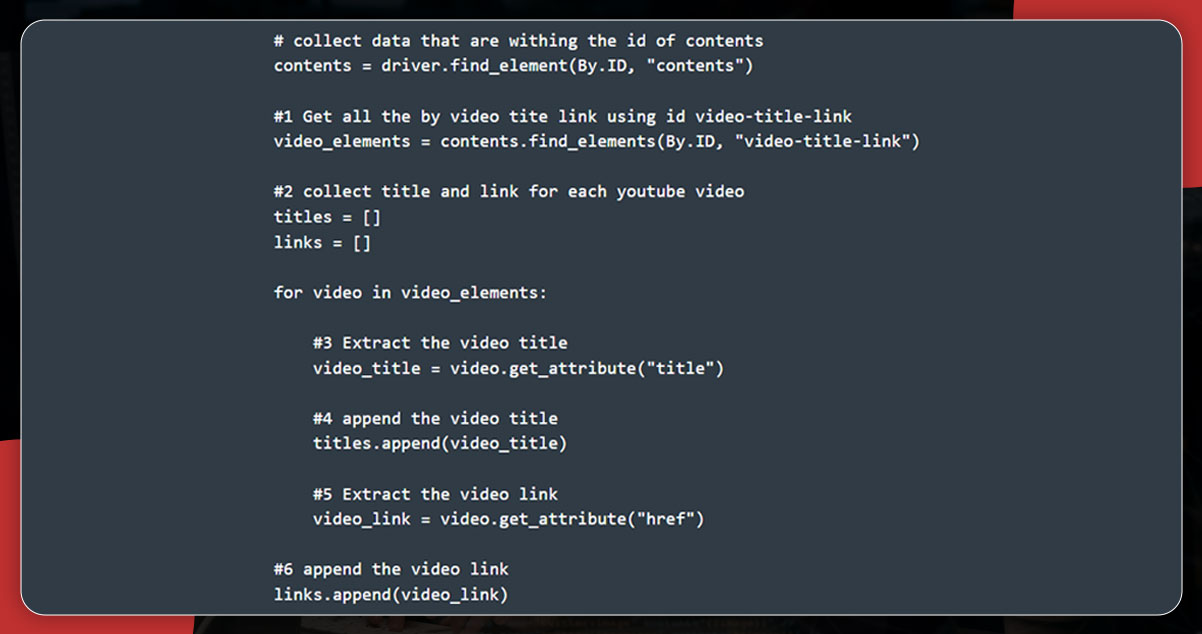Click the for video in video_elements loop line
This screenshot has height=634, width=1202.
[x=410, y=292]
